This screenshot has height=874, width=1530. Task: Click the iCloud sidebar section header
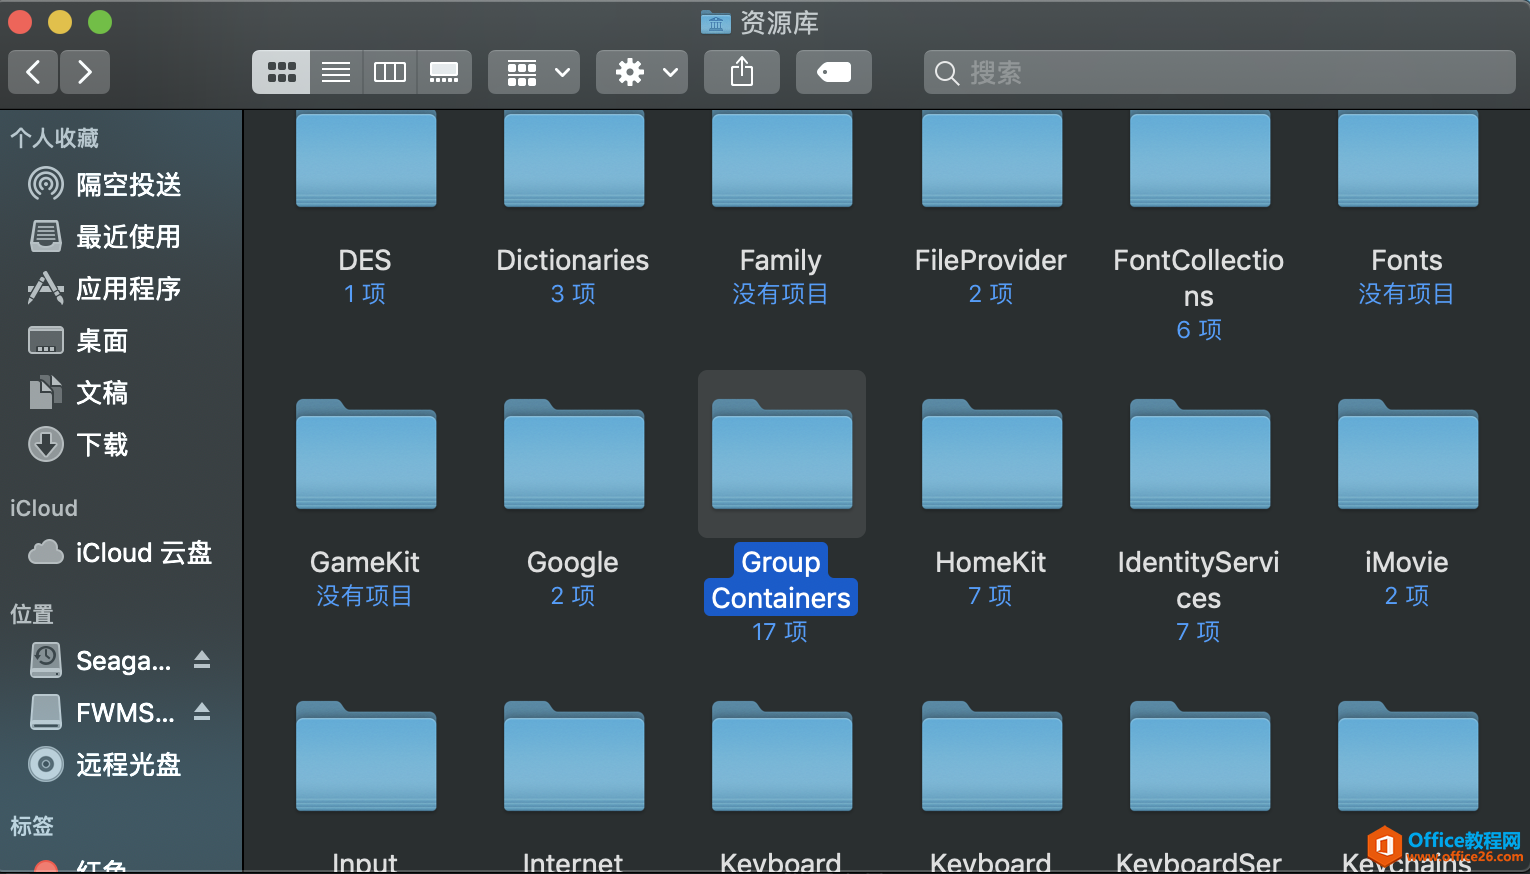click(x=44, y=508)
